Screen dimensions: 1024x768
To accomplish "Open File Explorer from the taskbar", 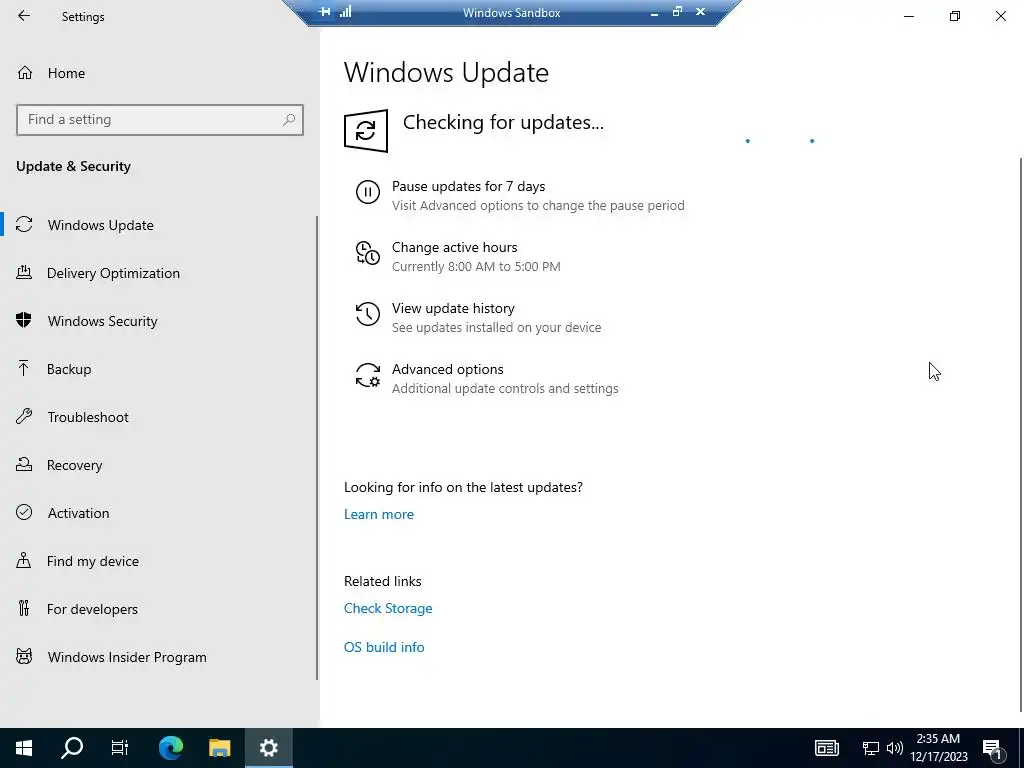I will 219,748.
